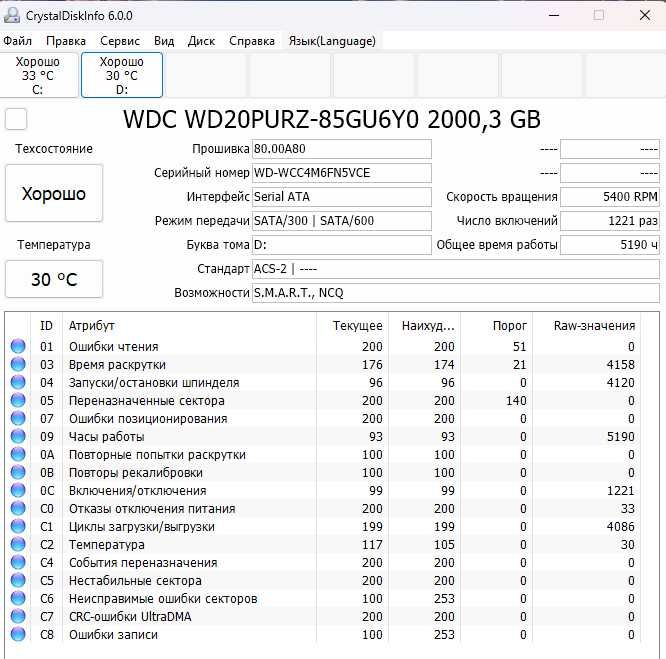Click status orb for Повторные попытки раскрутки

[18, 454]
